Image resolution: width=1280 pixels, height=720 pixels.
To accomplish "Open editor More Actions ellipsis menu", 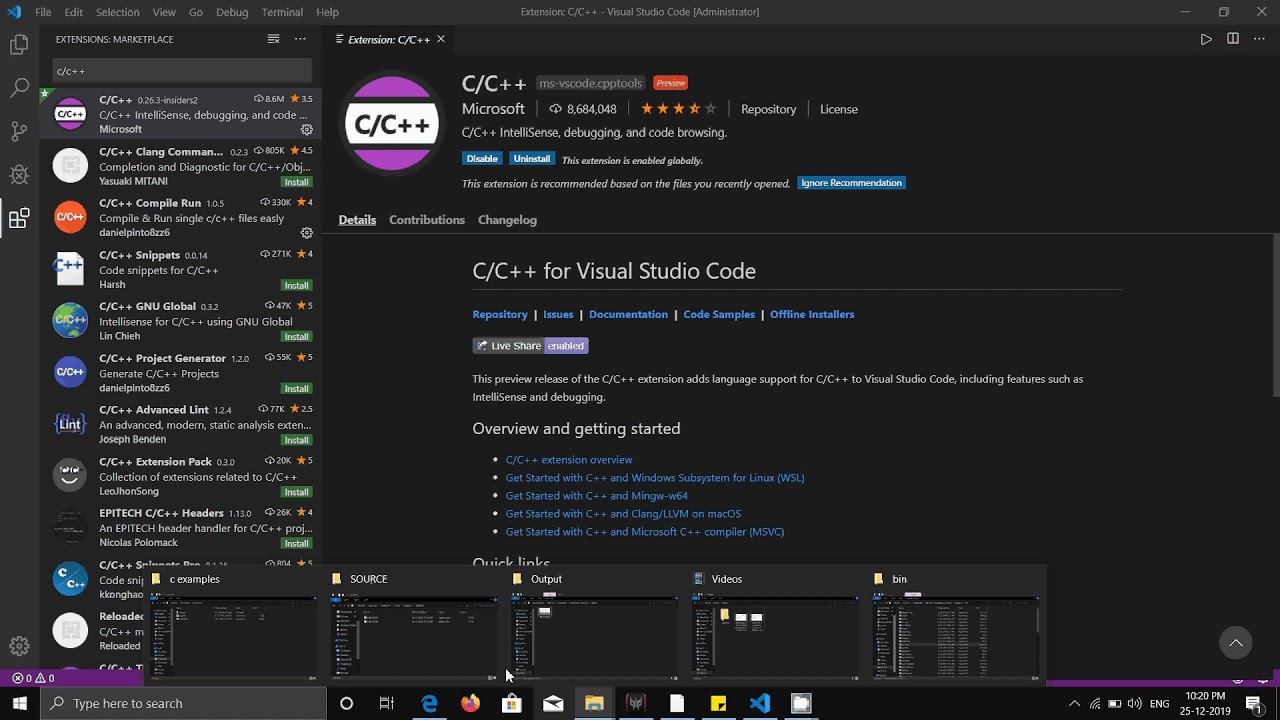I will click(x=1260, y=39).
